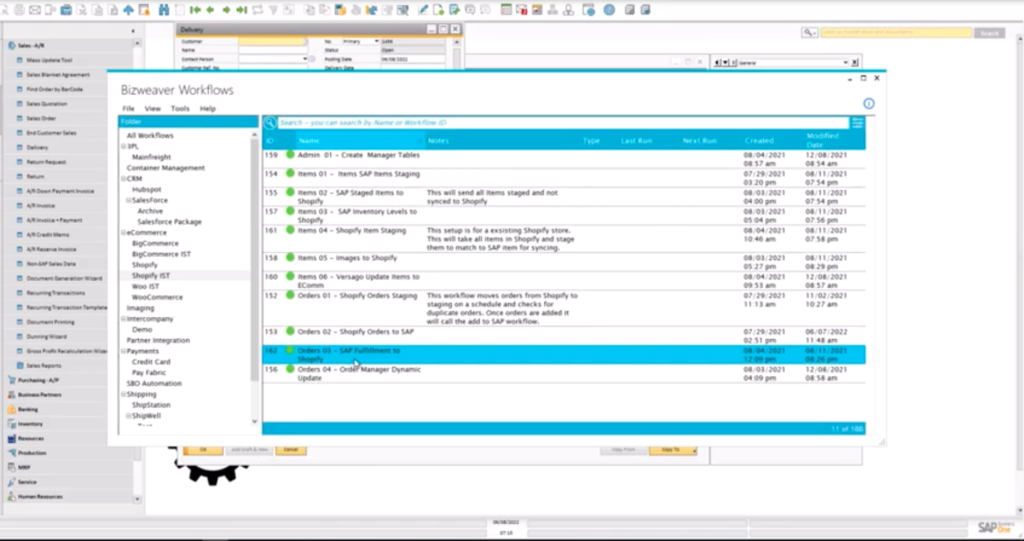Open Dunning Wizard in SAP main menu

pyautogui.click(x=46, y=336)
